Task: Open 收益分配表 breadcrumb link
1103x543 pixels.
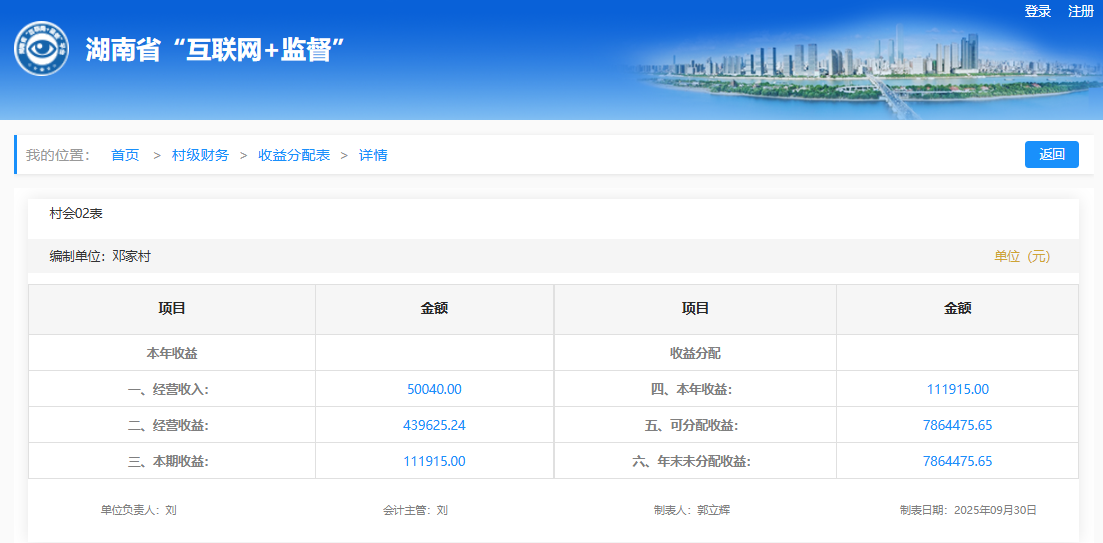Action: [294, 155]
